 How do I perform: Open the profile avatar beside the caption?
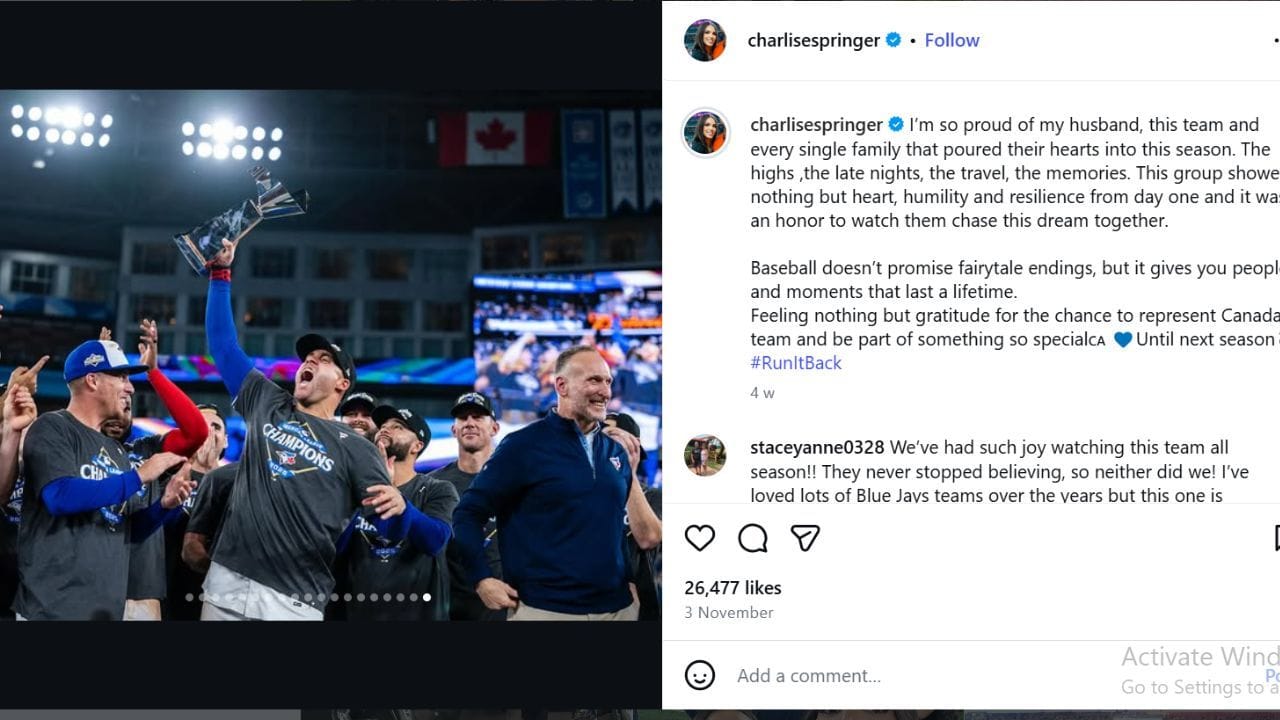[705, 133]
